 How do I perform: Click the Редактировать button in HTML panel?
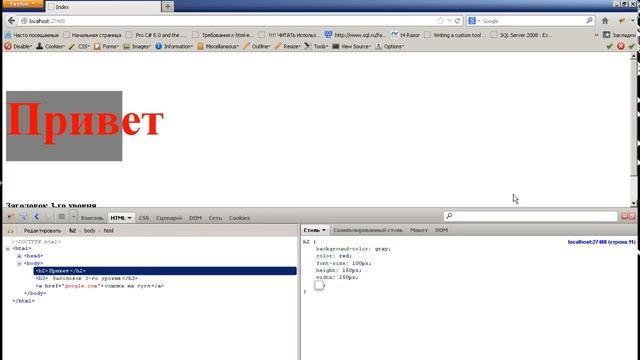(x=42, y=231)
